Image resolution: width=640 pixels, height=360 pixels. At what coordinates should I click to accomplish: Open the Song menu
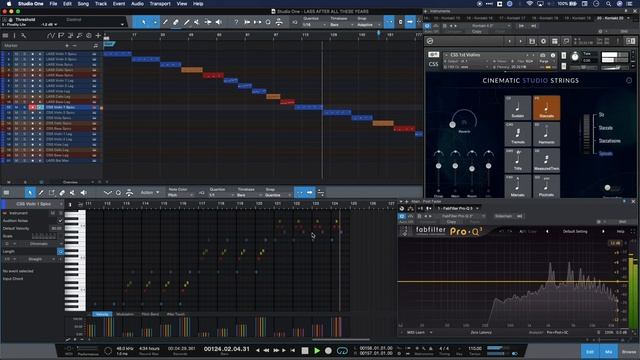pyautogui.click(x=83, y=4)
